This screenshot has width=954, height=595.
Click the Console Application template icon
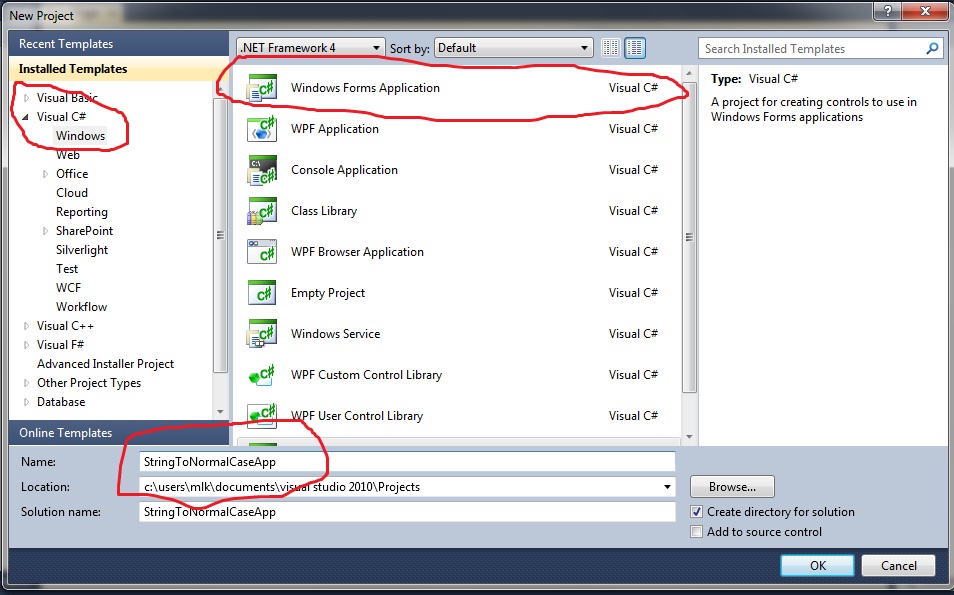coord(262,170)
